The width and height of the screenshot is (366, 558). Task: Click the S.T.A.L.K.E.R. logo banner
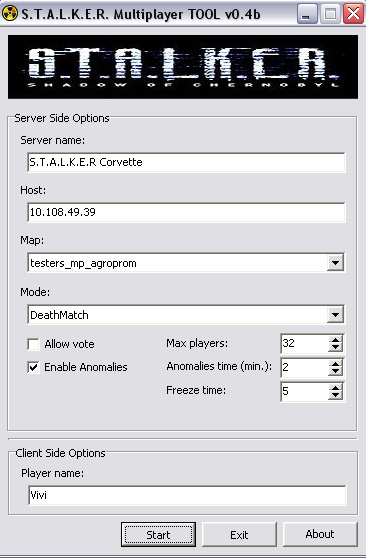tap(183, 67)
